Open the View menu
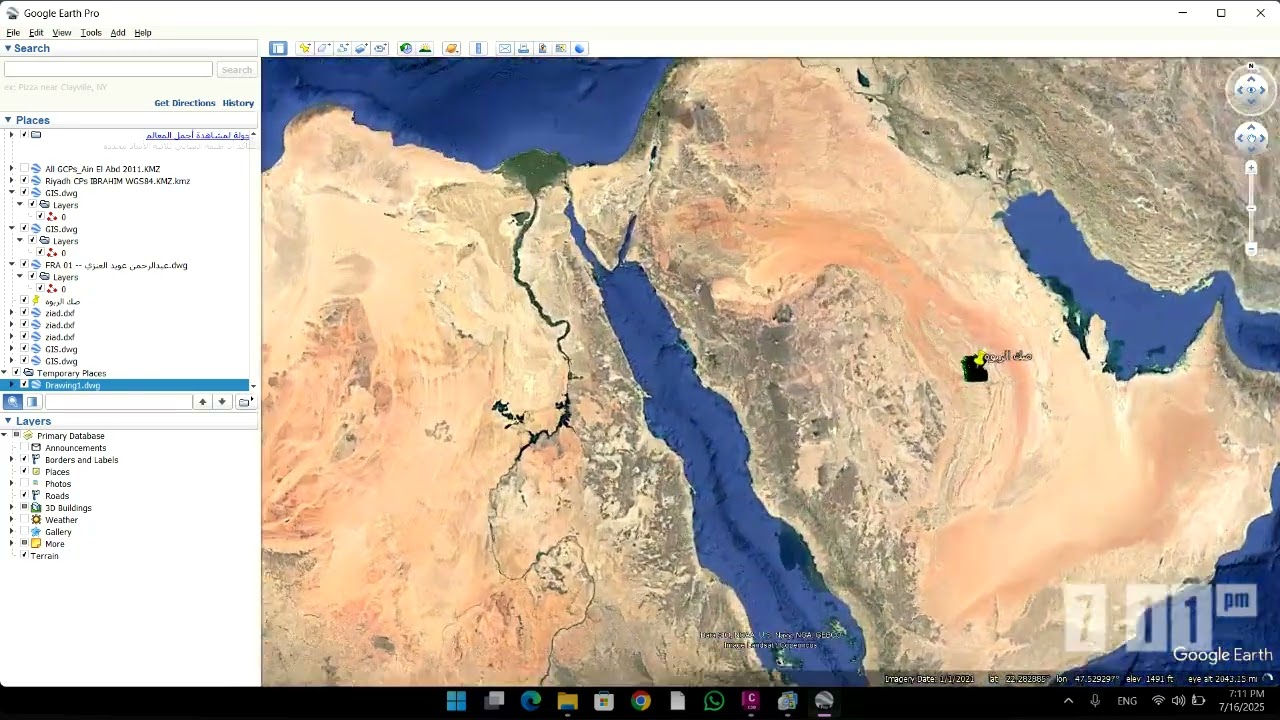The image size is (1280, 720). pyautogui.click(x=62, y=33)
